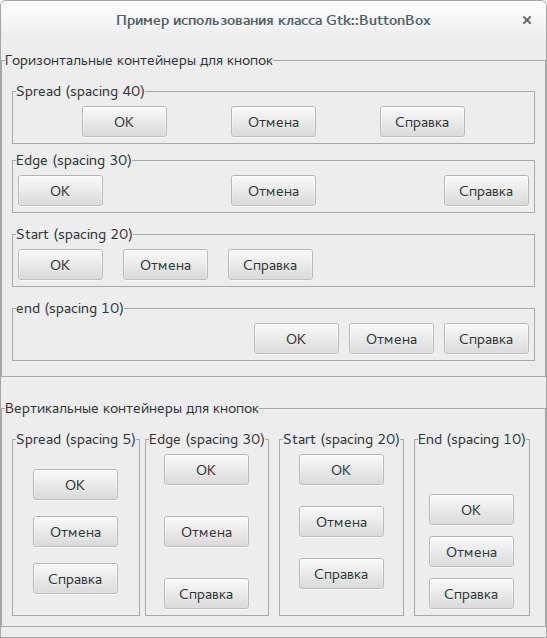Click Справка in vertical Edge (spacing 30) group
Image resolution: width=547 pixels, height=638 pixels.
pyautogui.click(x=206, y=594)
